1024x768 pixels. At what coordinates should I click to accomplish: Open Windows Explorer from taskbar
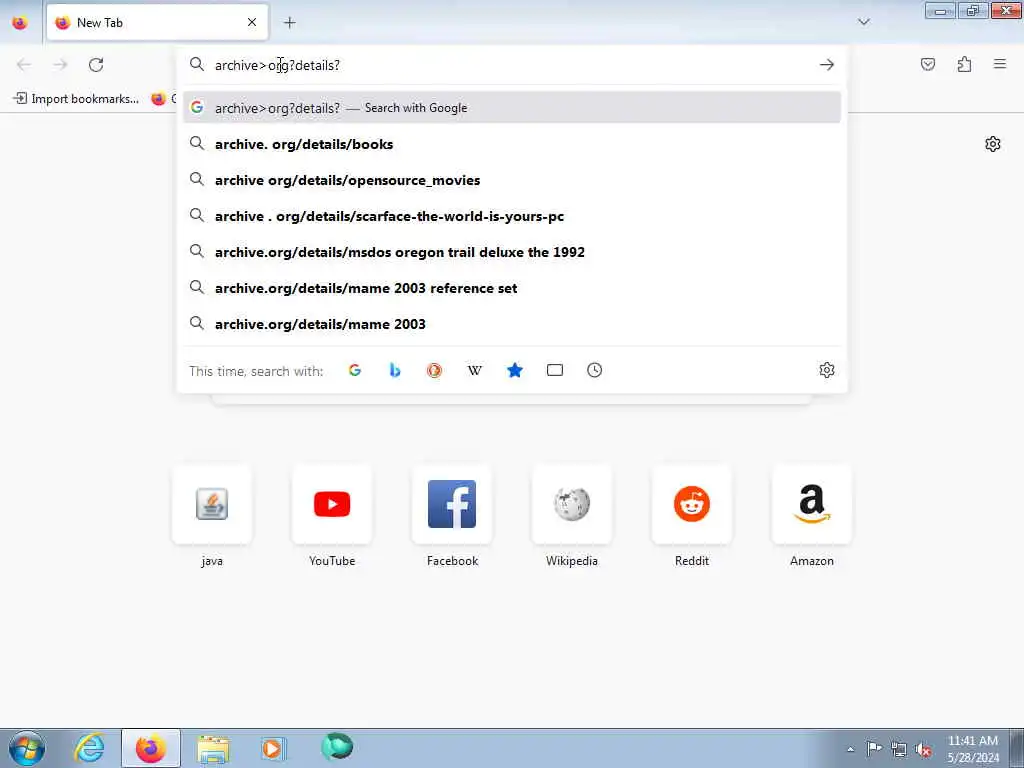point(213,748)
